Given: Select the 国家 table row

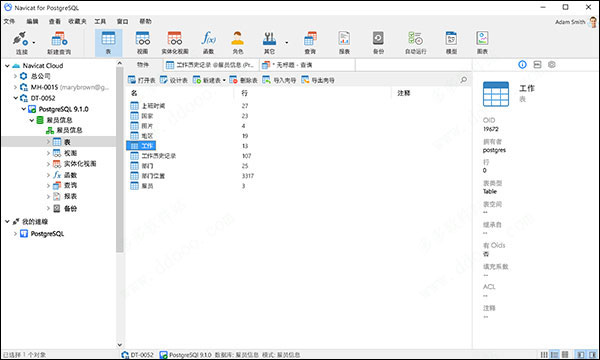Looking at the screenshot, I should [x=142, y=116].
